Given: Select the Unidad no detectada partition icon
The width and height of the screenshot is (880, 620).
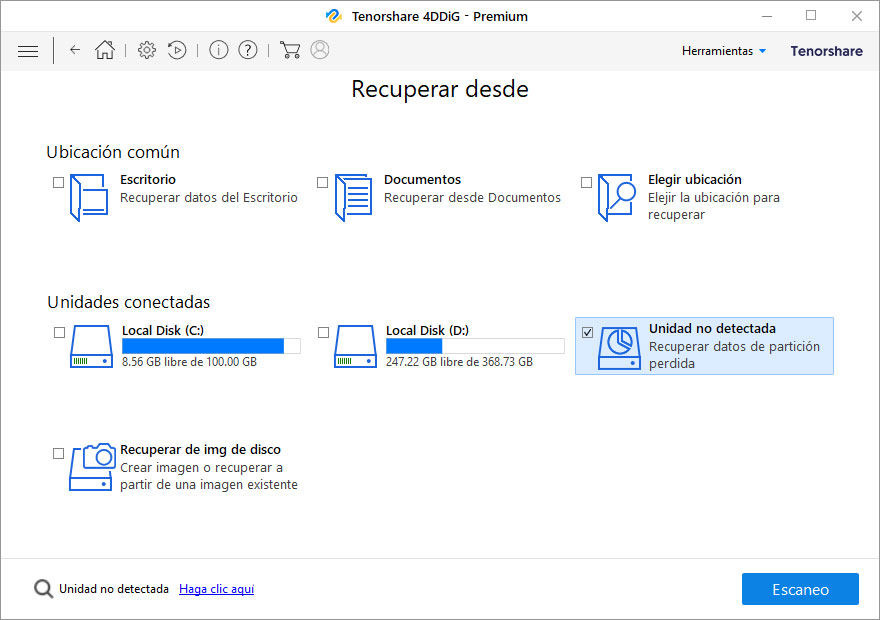Looking at the screenshot, I should click(x=619, y=348).
